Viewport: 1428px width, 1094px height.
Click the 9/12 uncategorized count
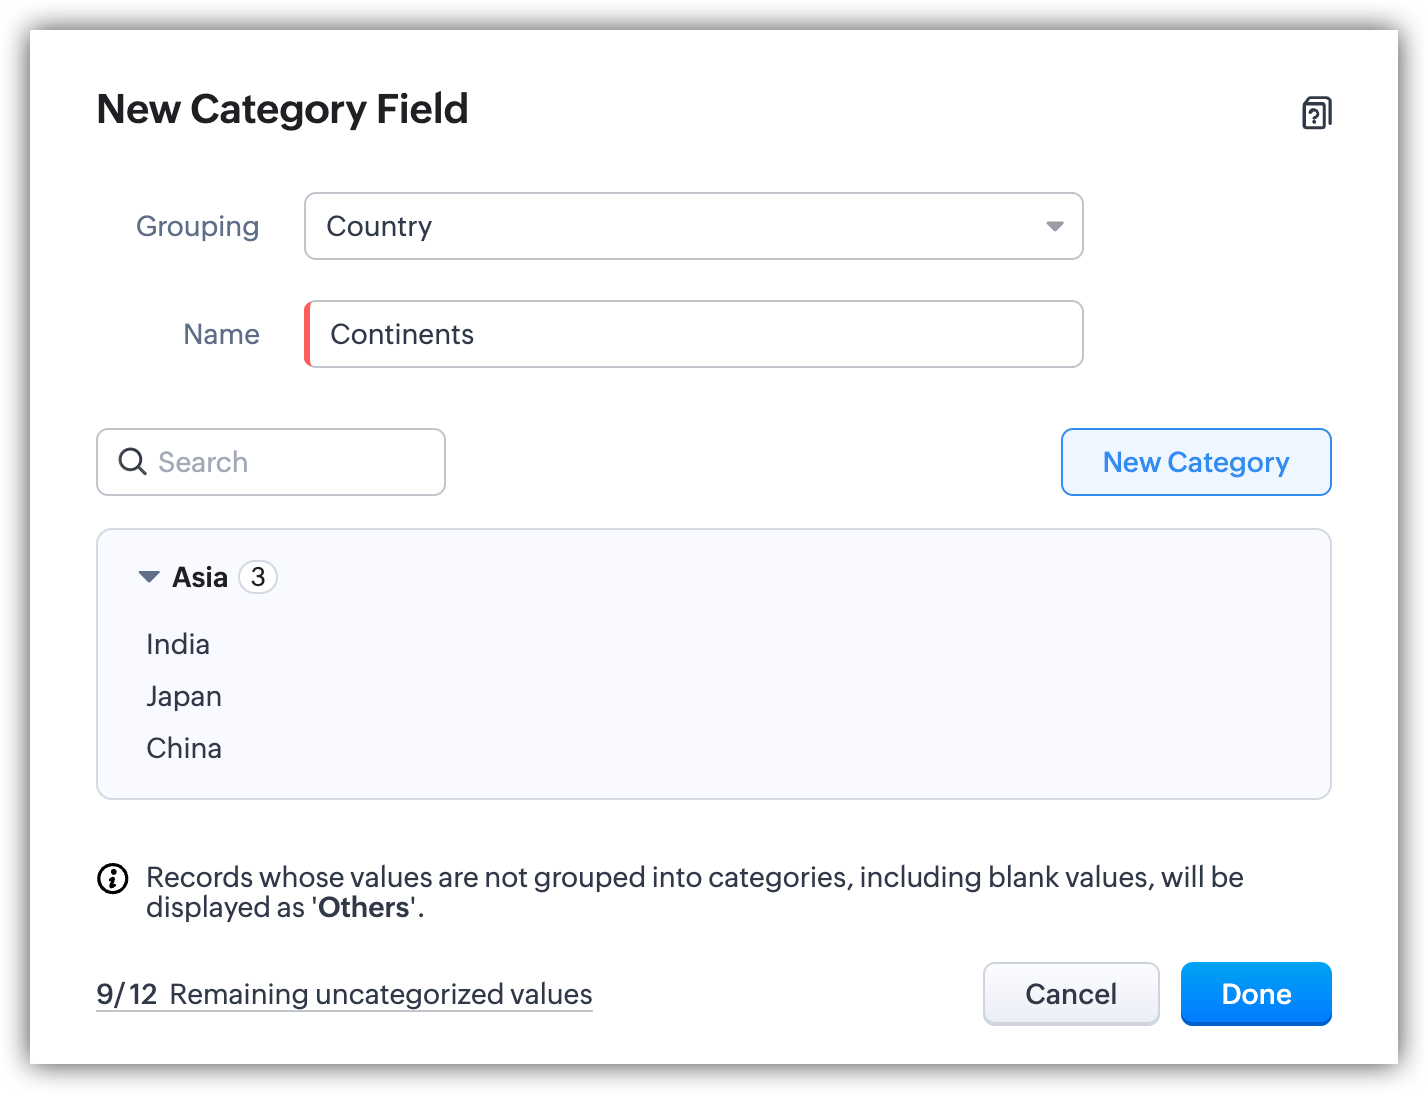(x=127, y=994)
